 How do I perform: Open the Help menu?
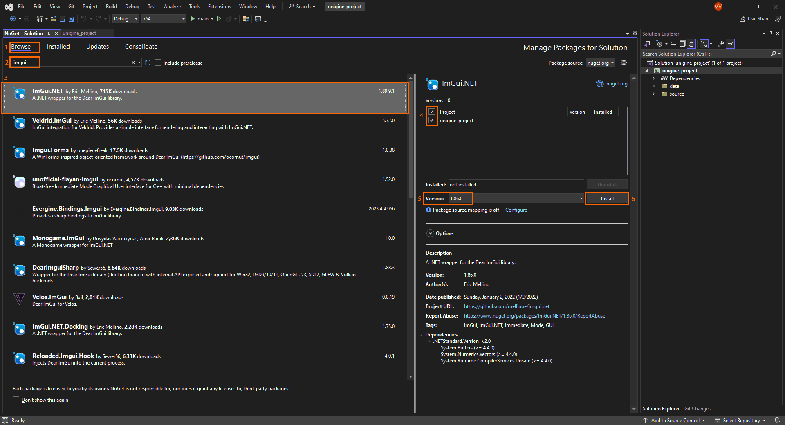[x=270, y=7]
